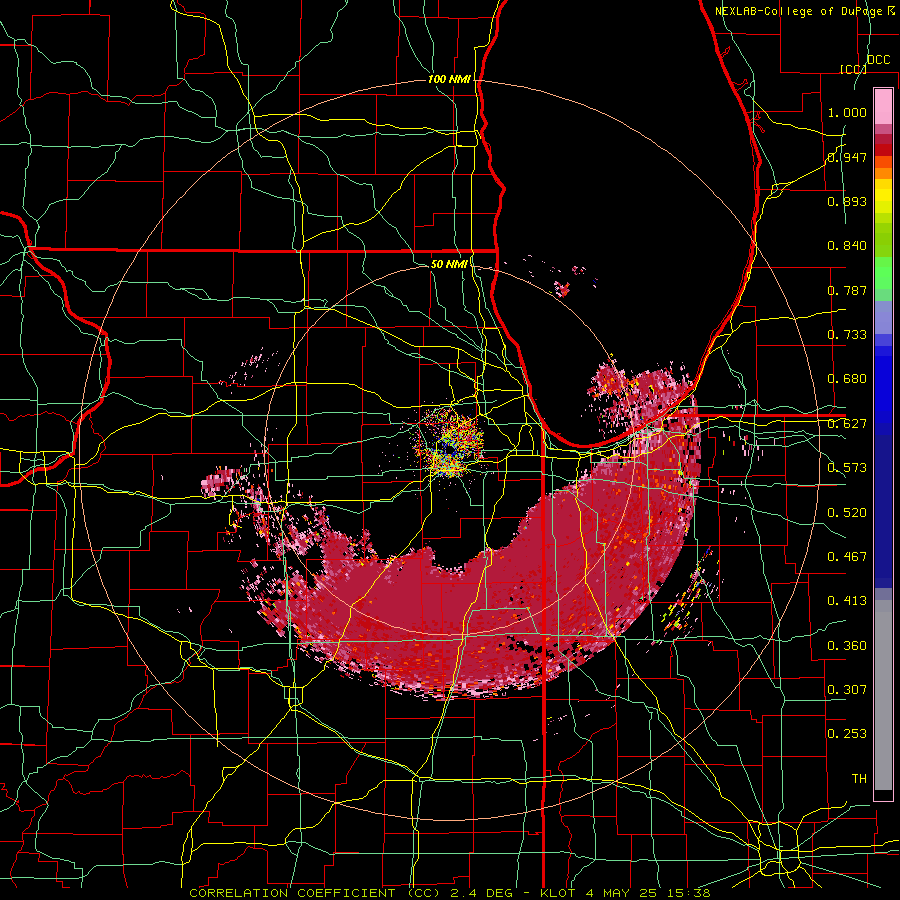The width and height of the screenshot is (900, 900).
Task: Pick the yellow segment of the color bar
Action: click(883, 196)
